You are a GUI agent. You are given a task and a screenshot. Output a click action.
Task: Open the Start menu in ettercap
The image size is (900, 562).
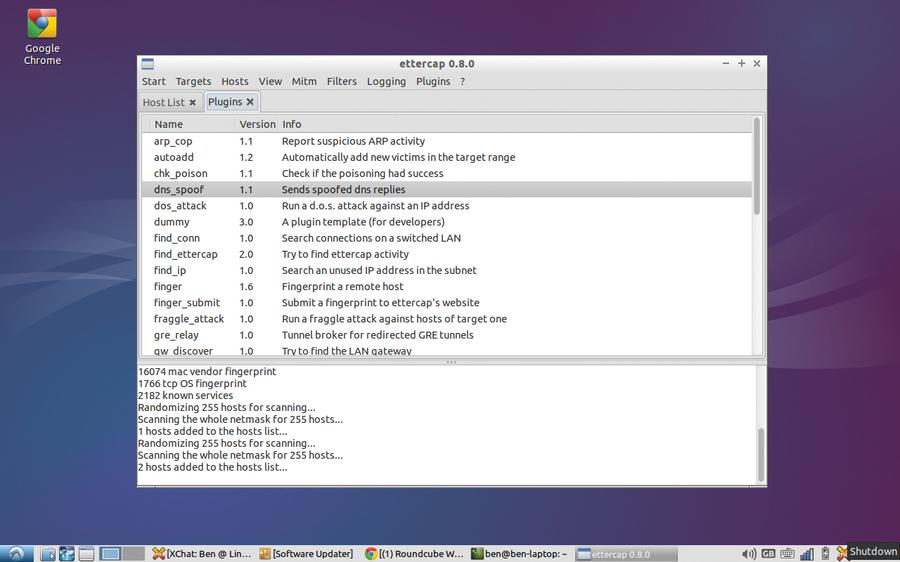click(154, 82)
